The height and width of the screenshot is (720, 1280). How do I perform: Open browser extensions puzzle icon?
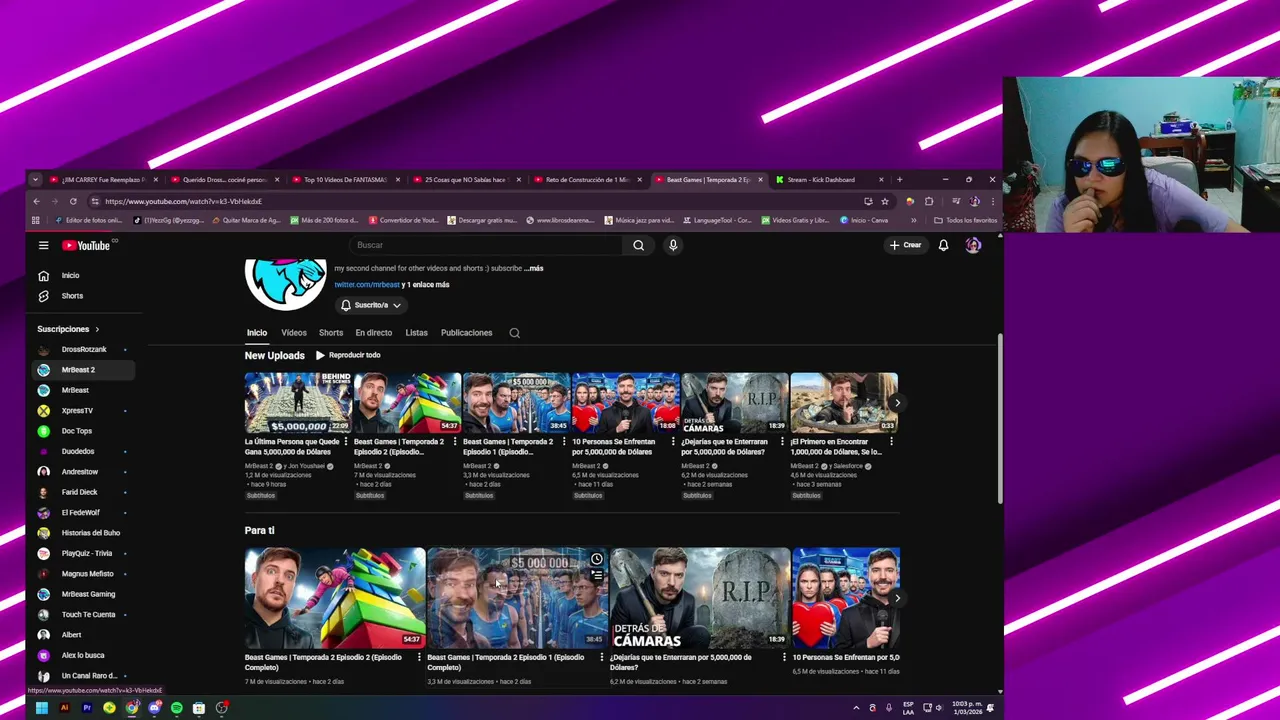929,201
